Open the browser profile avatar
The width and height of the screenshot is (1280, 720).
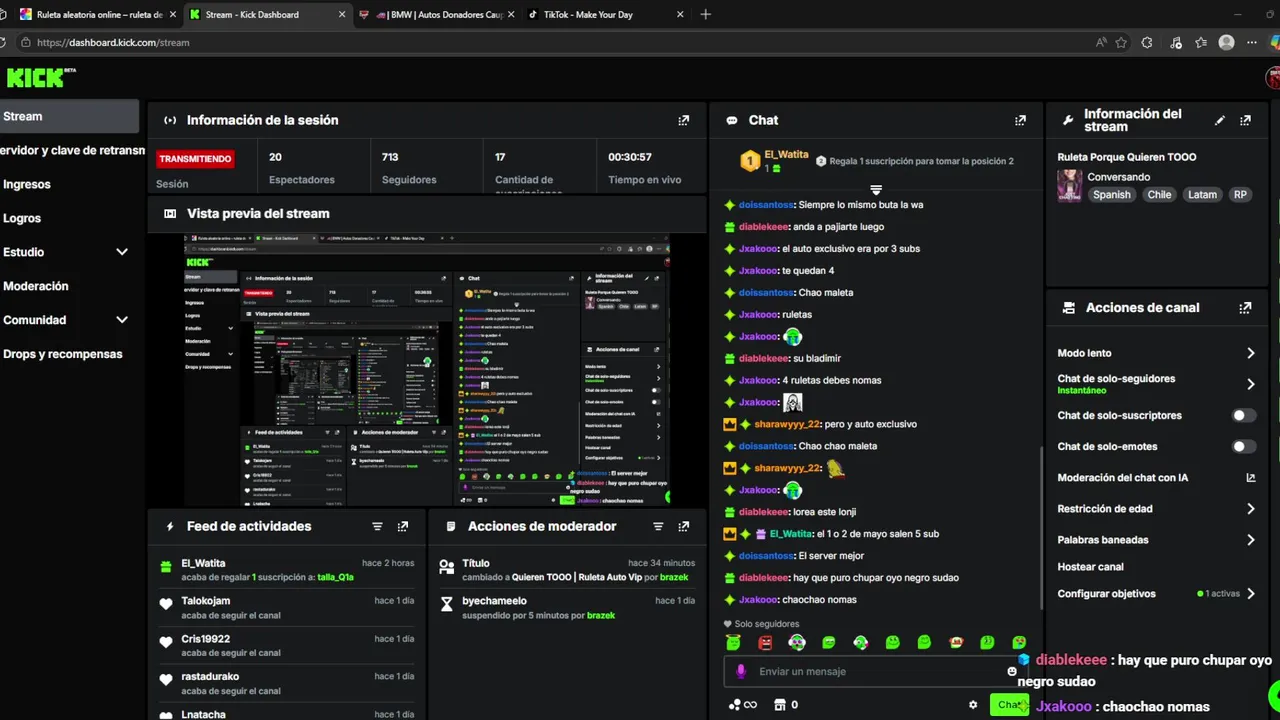(x=1227, y=43)
